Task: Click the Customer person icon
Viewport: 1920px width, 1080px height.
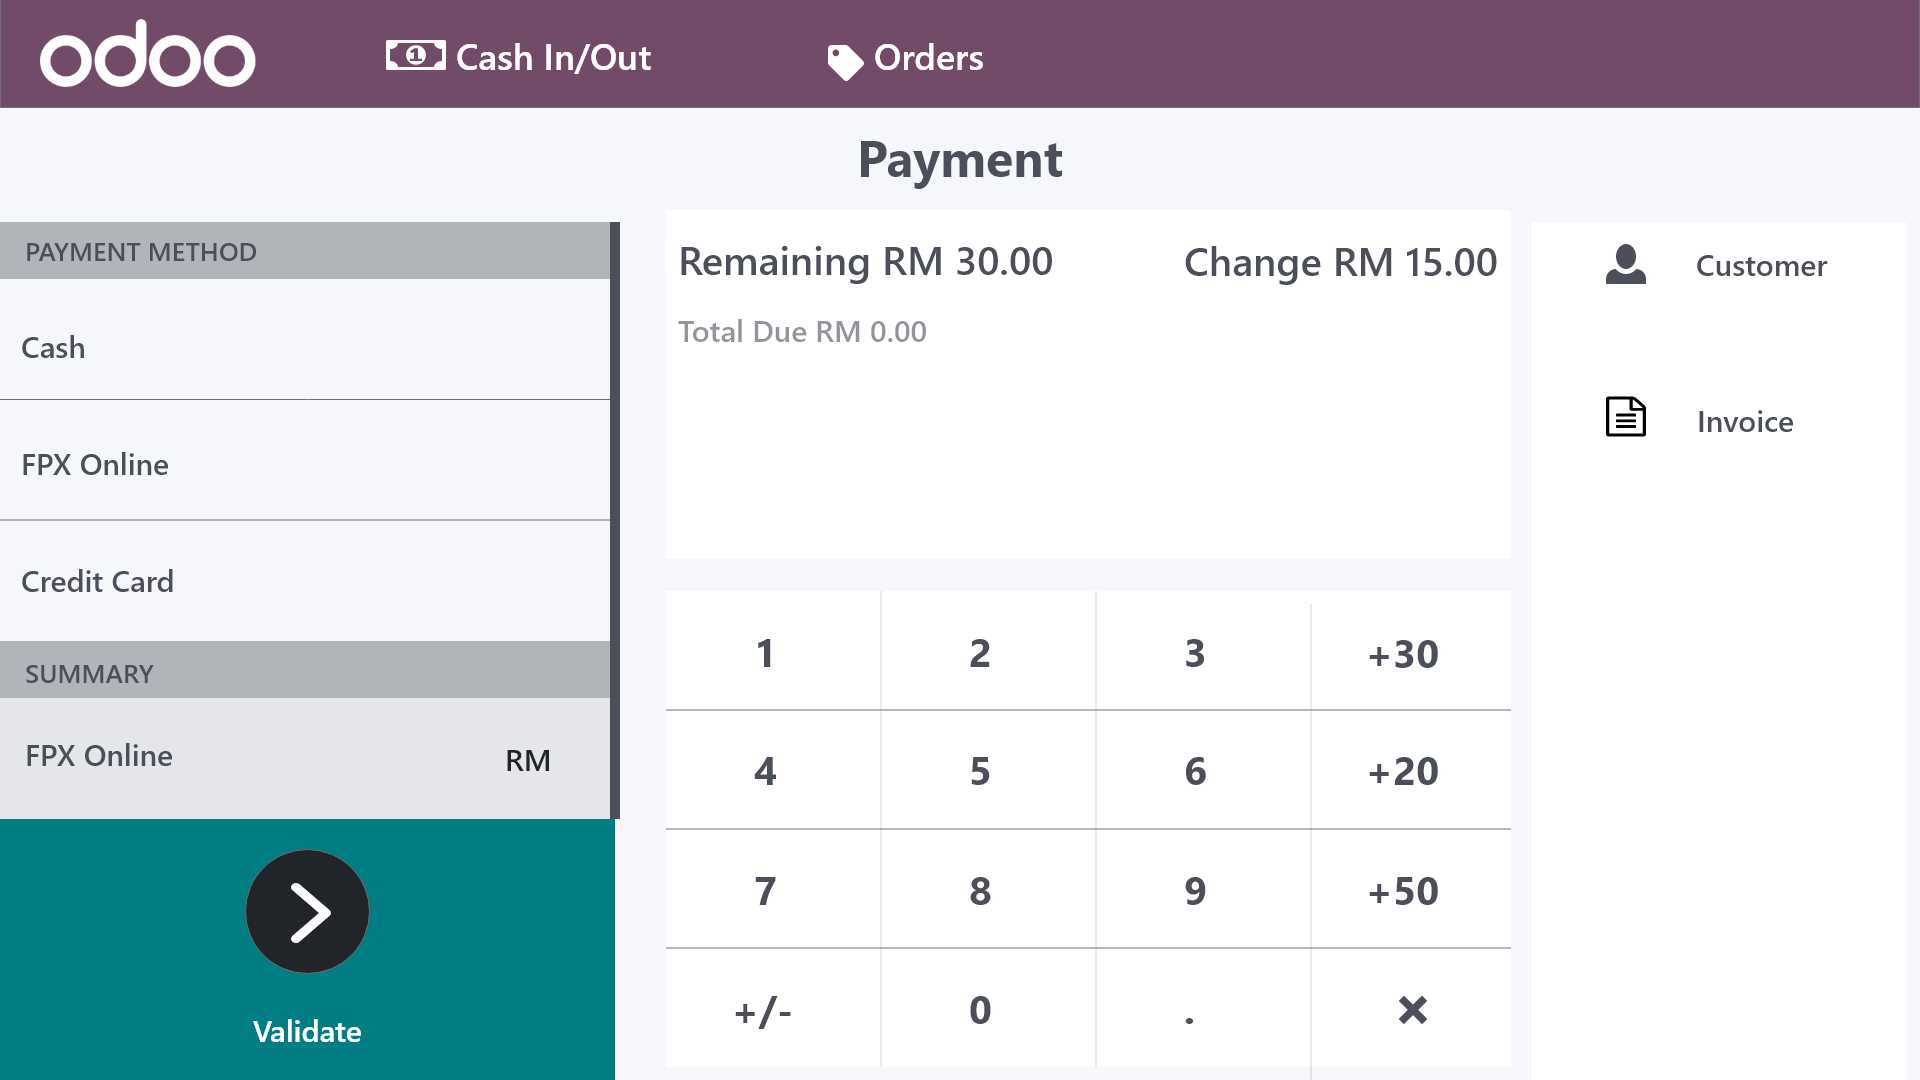Action: 1625,265
